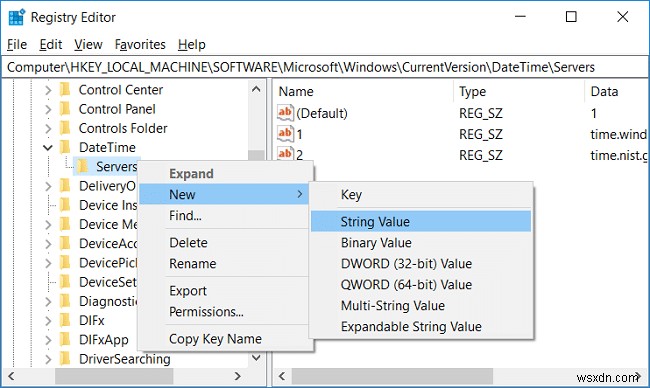The width and height of the screenshot is (650, 388).
Task: Select DWORD (32-bit) Value option
Action: [x=421, y=264]
